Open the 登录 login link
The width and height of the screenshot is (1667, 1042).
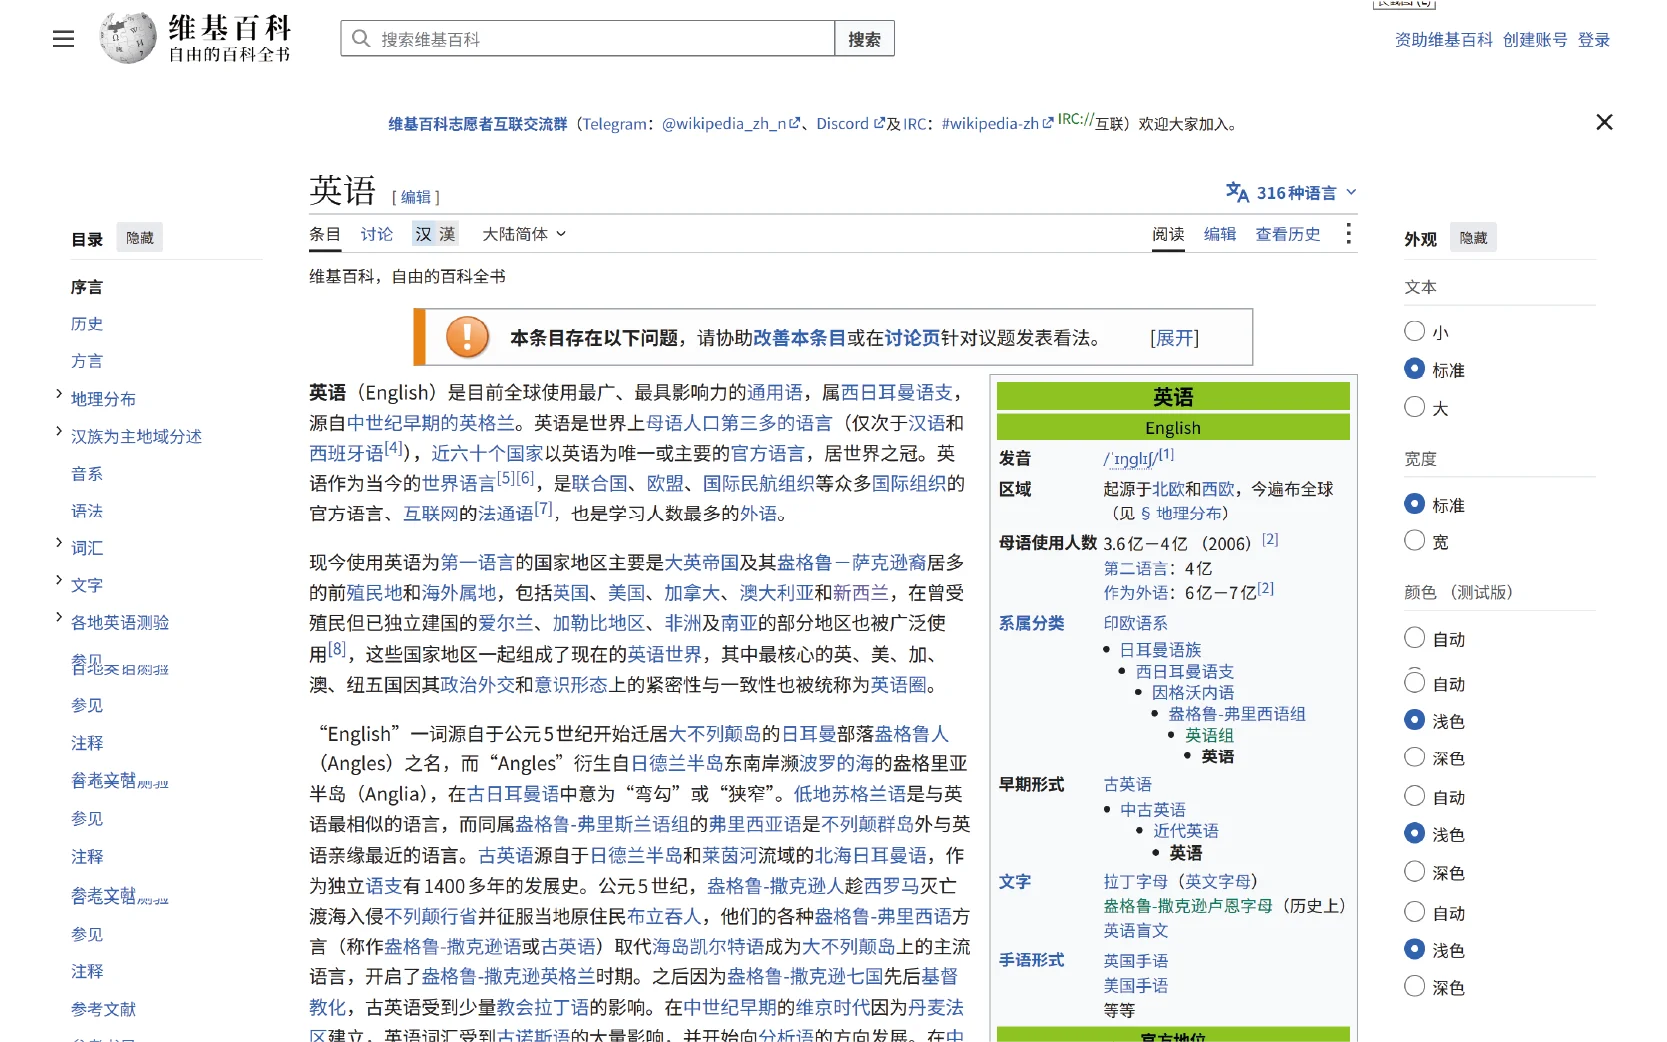click(1594, 40)
